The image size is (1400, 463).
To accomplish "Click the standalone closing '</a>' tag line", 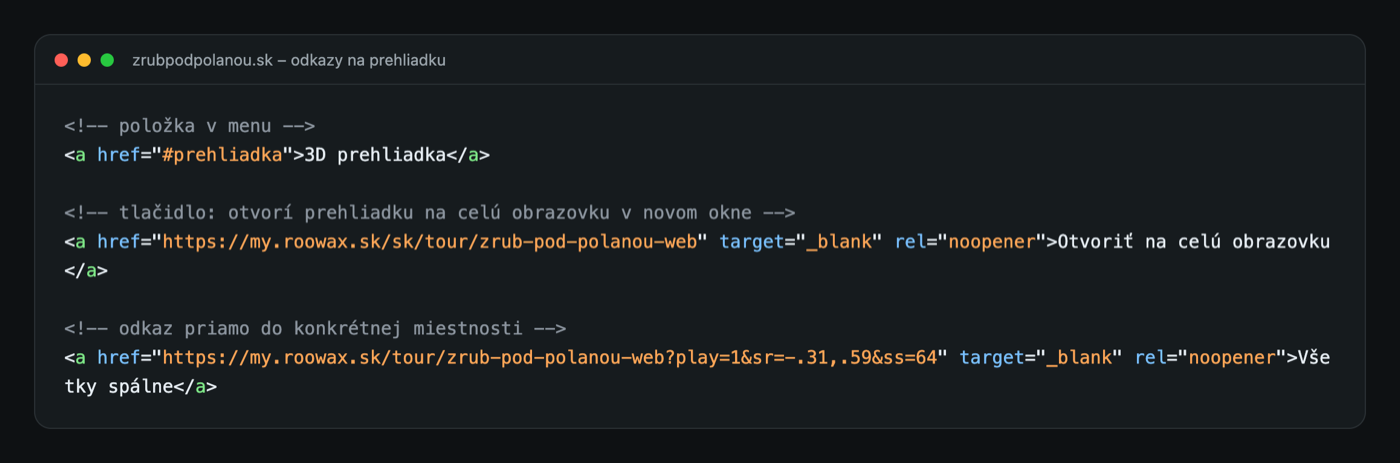I will pyautogui.click(x=86, y=271).
